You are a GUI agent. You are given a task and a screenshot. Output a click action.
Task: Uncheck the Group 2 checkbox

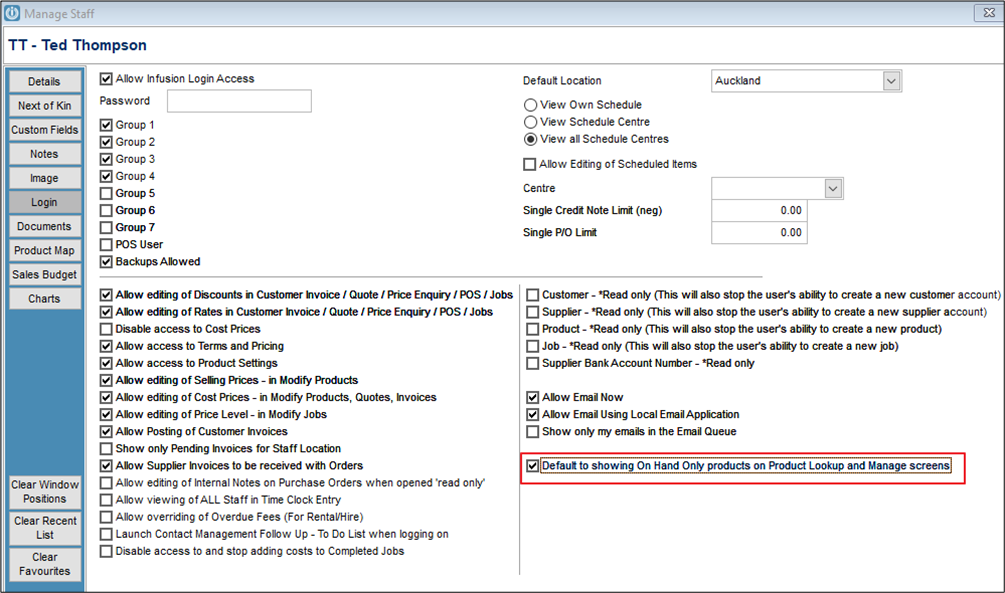click(106, 142)
